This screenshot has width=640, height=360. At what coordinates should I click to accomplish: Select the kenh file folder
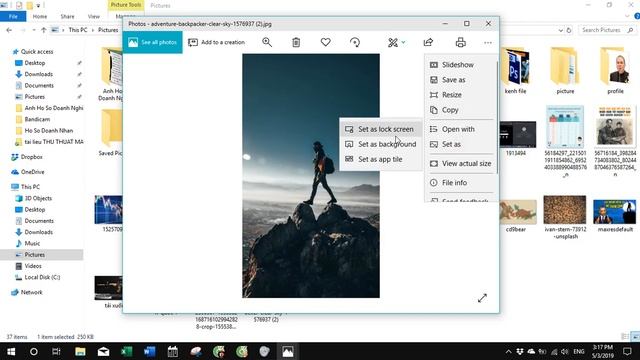516,70
